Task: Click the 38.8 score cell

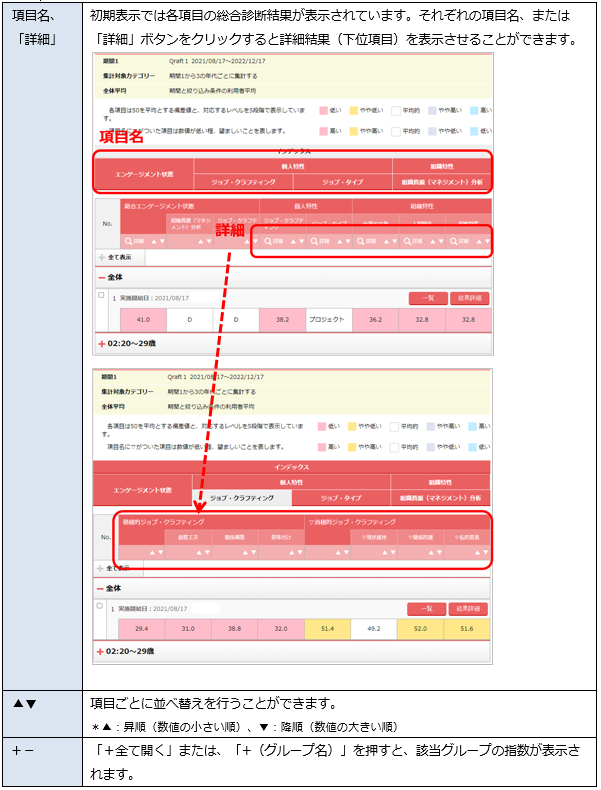Action: click(234, 629)
